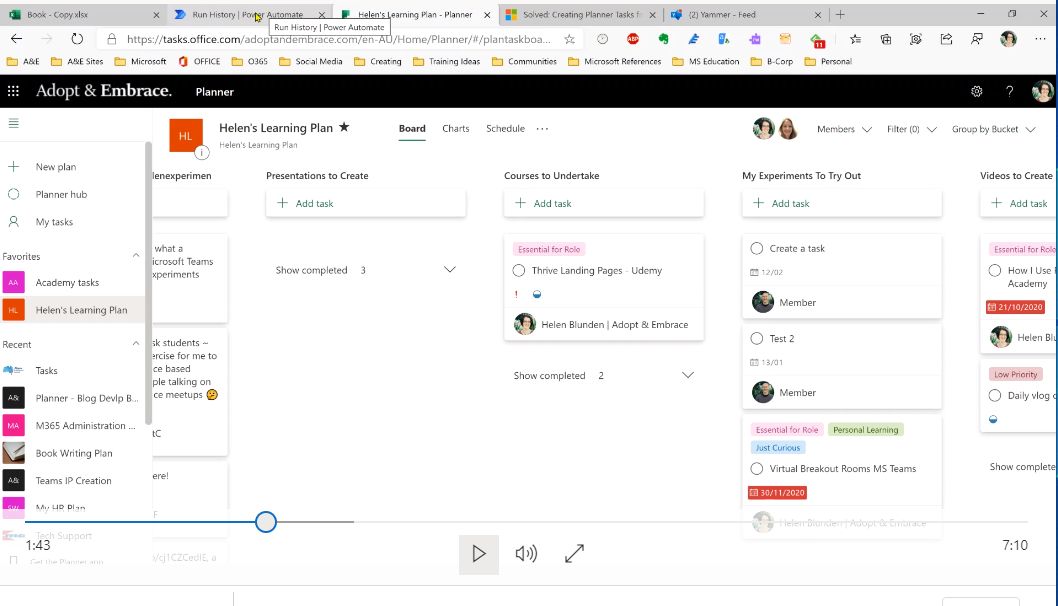This screenshot has height=606, width=1058.
Task: Favorite star next to Helen's Learning Plan
Action: click(344, 127)
